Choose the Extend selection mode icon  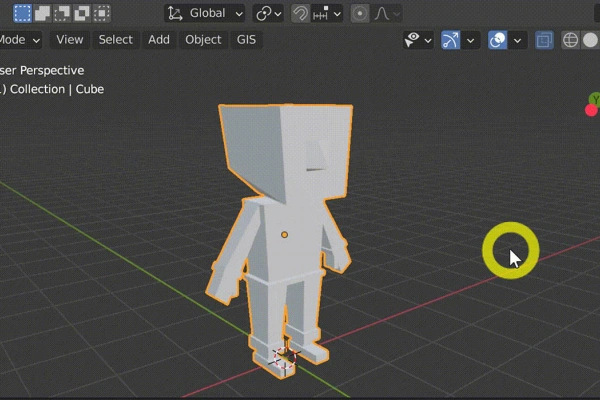click(42, 13)
